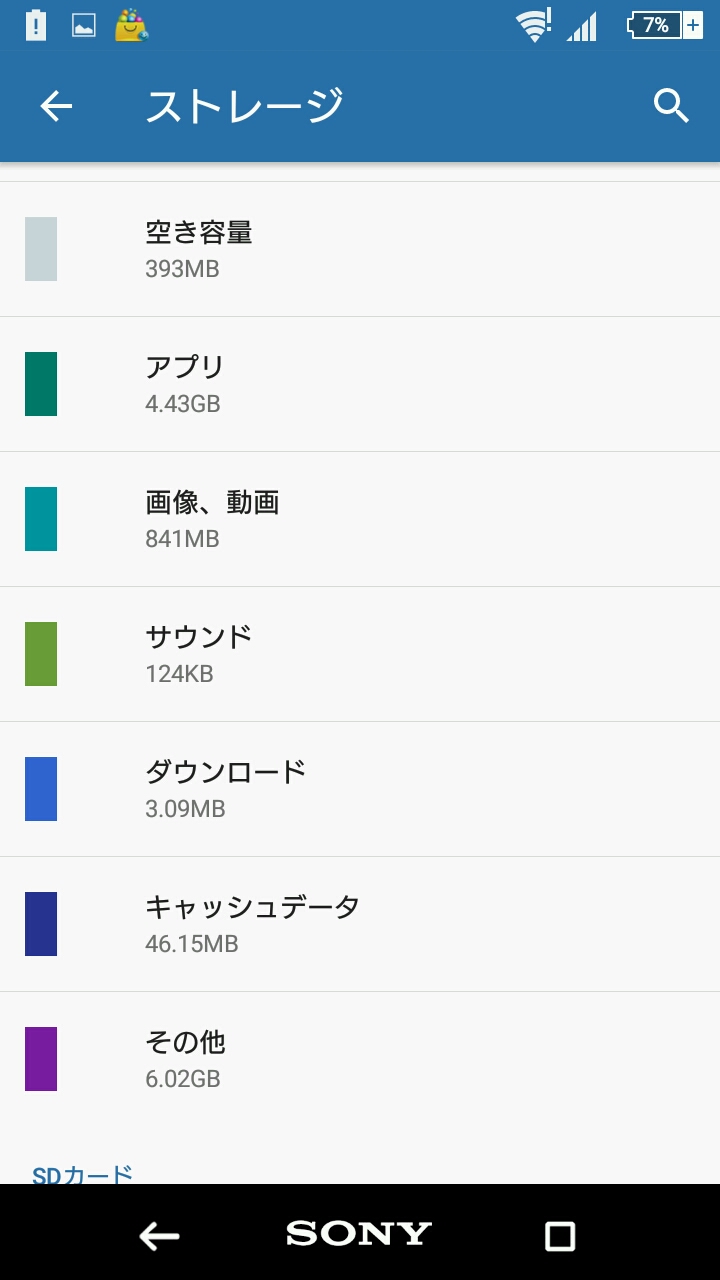Viewport: 720px width, 1280px height.
Task: Open search with the magnifier icon
Action: (671, 105)
